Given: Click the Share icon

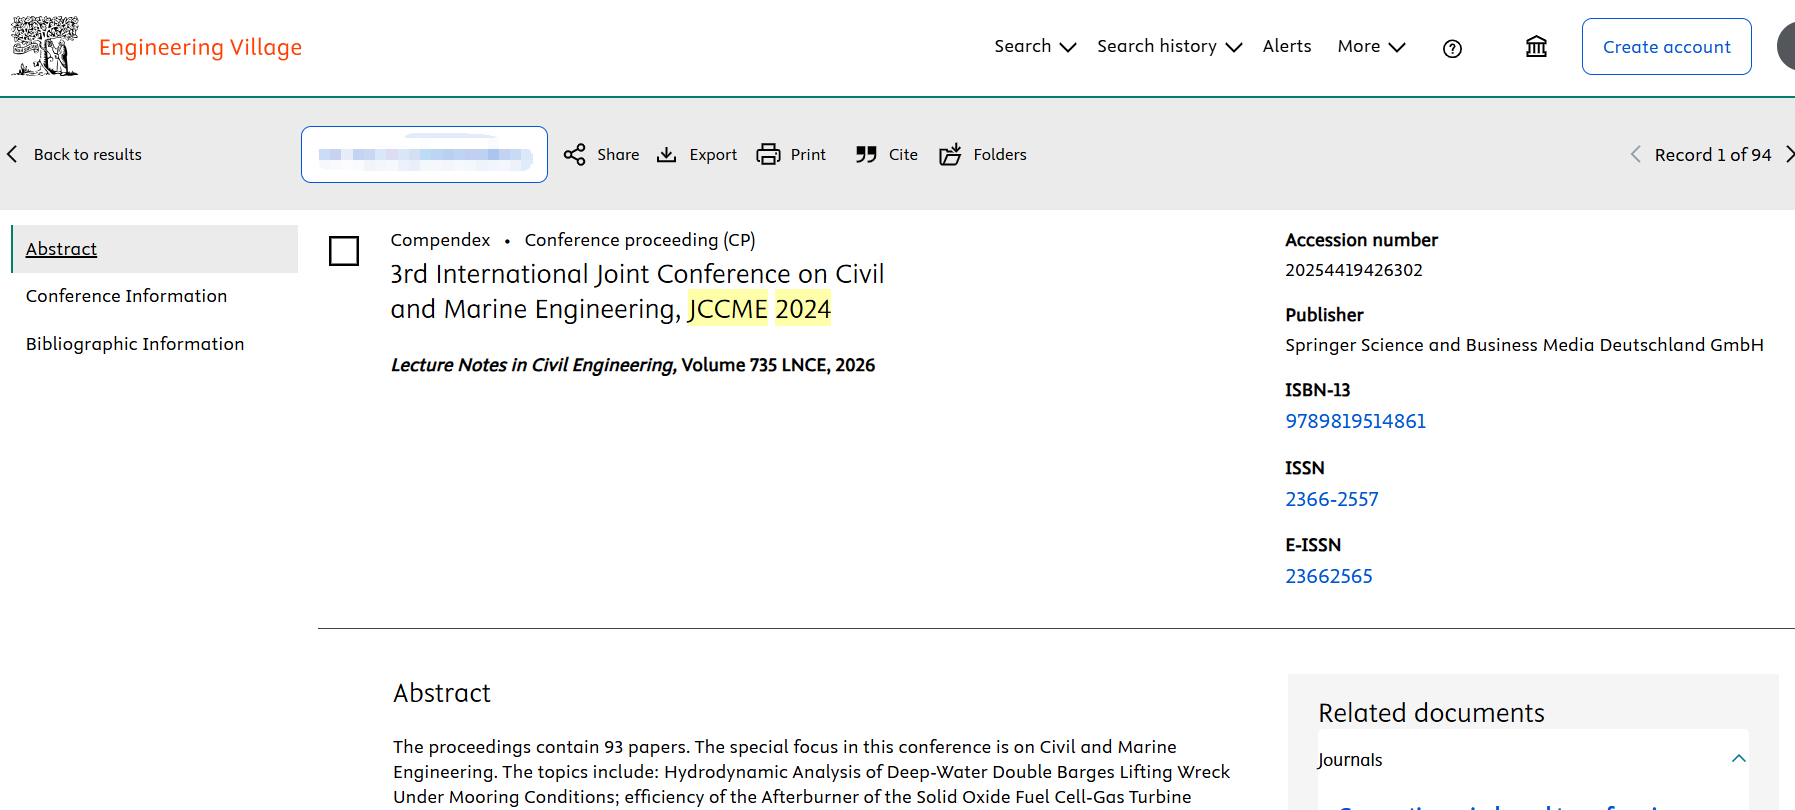Looking at the screenshot, I should coord(574,154).
